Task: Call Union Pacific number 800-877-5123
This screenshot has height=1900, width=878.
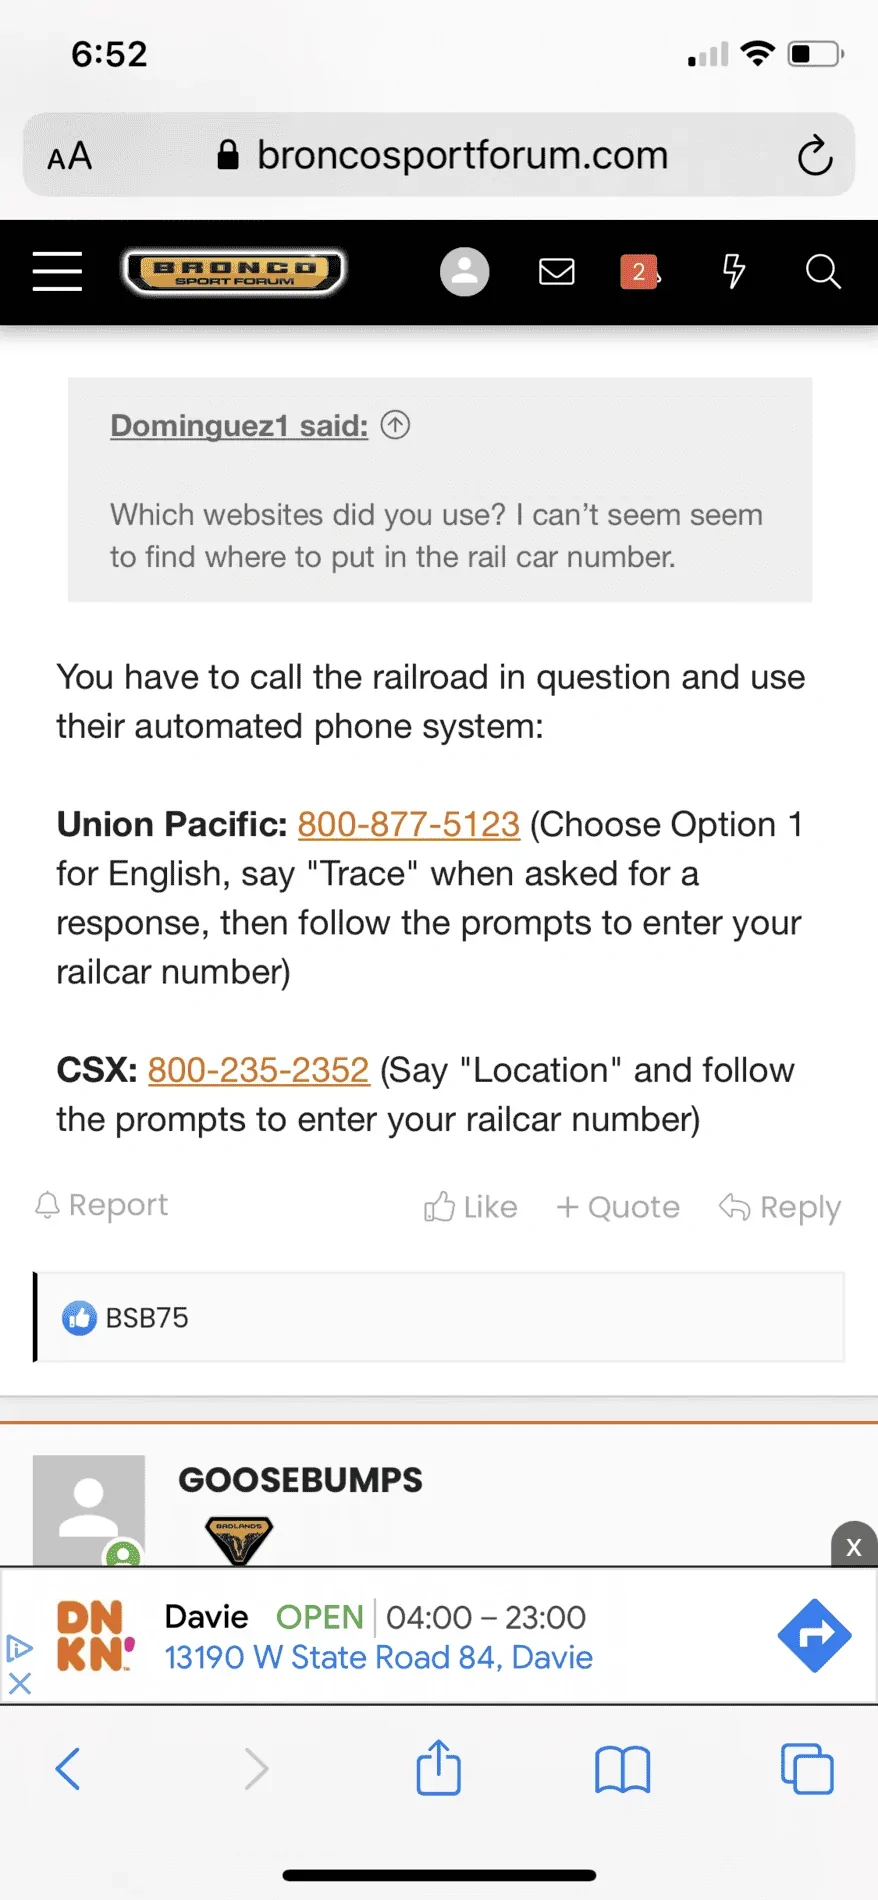Action: [408, 824]
